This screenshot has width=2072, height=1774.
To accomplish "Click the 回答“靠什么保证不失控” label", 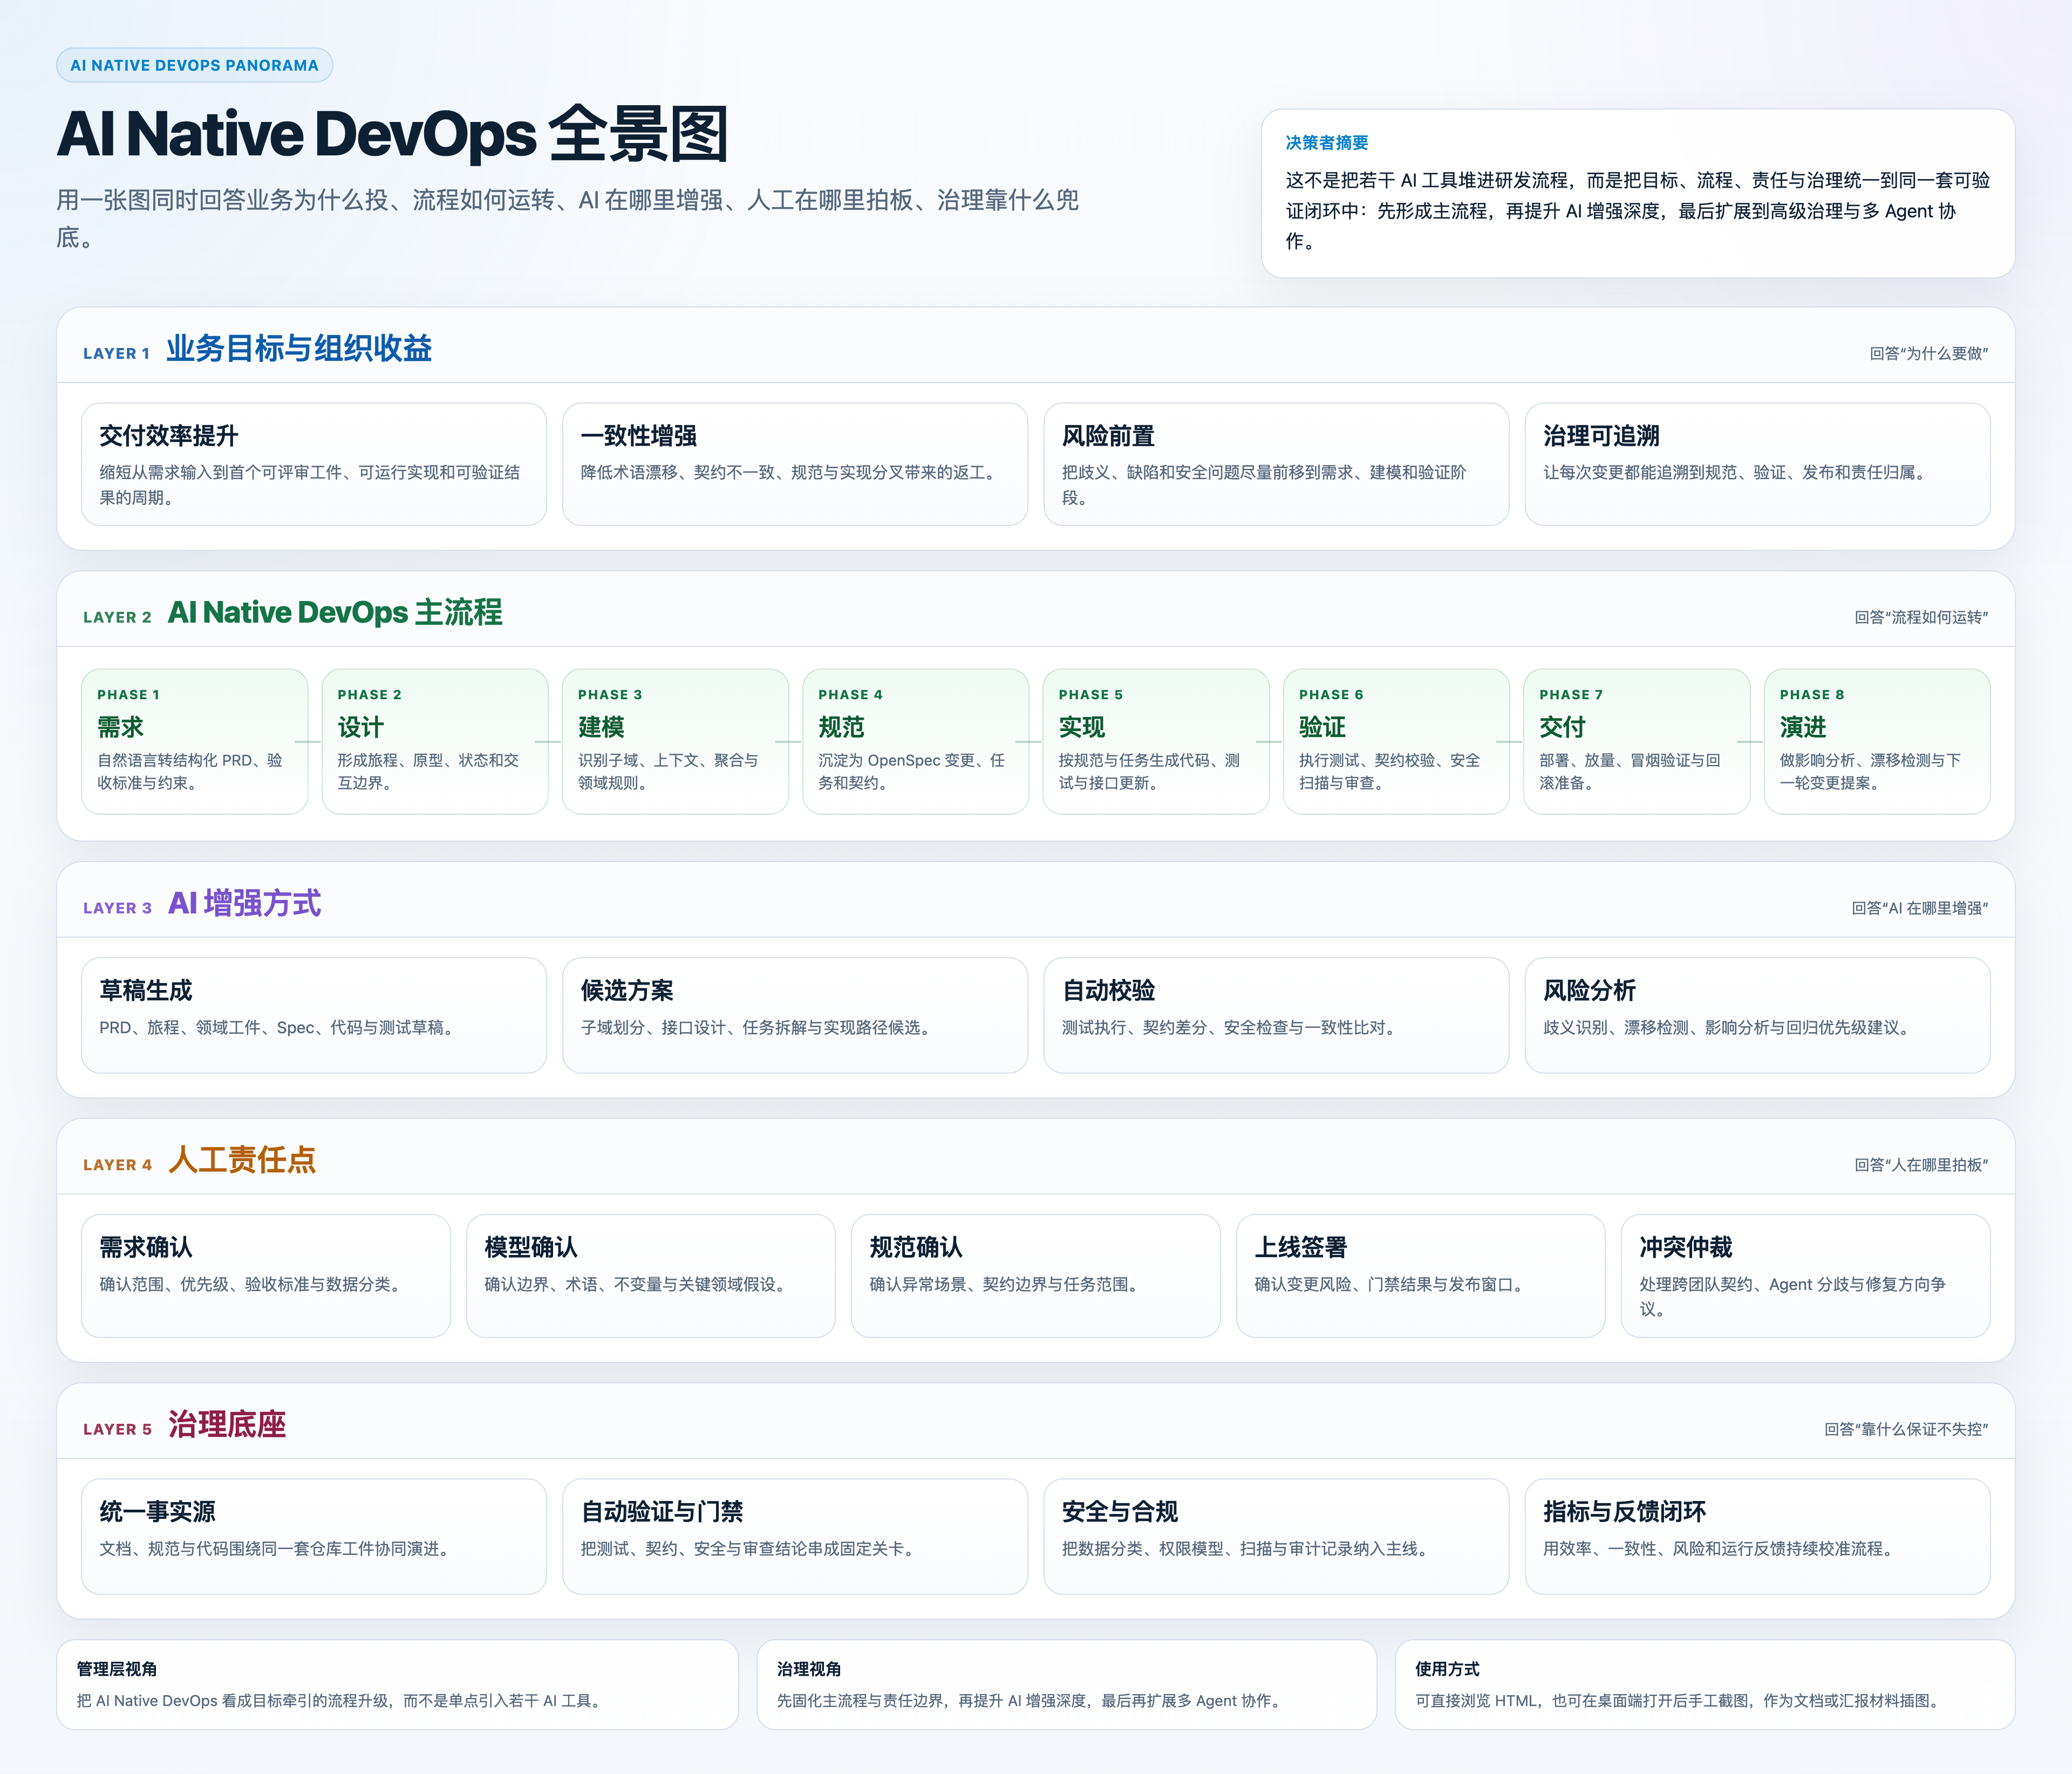I will click(x=1906, y=1429).
